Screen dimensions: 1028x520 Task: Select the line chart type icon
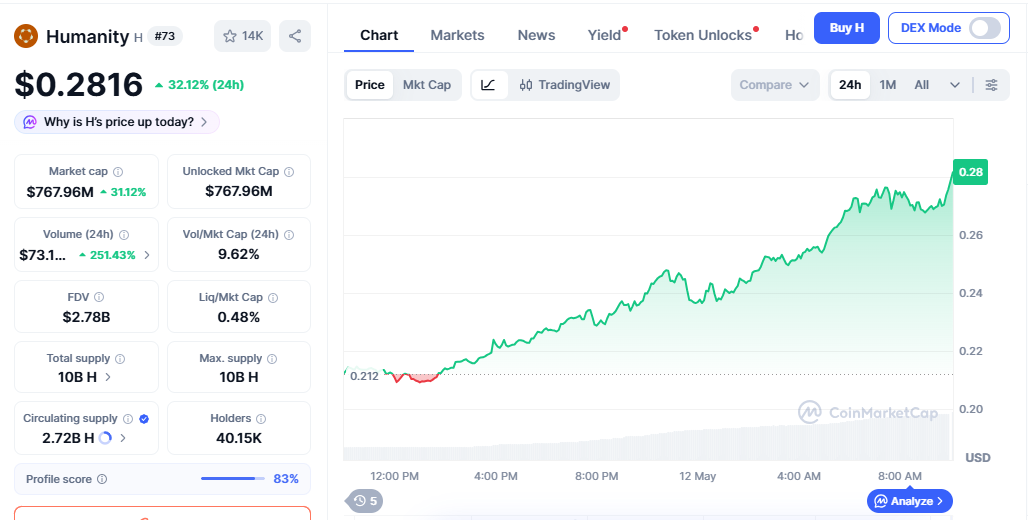[x=488, y=85]
